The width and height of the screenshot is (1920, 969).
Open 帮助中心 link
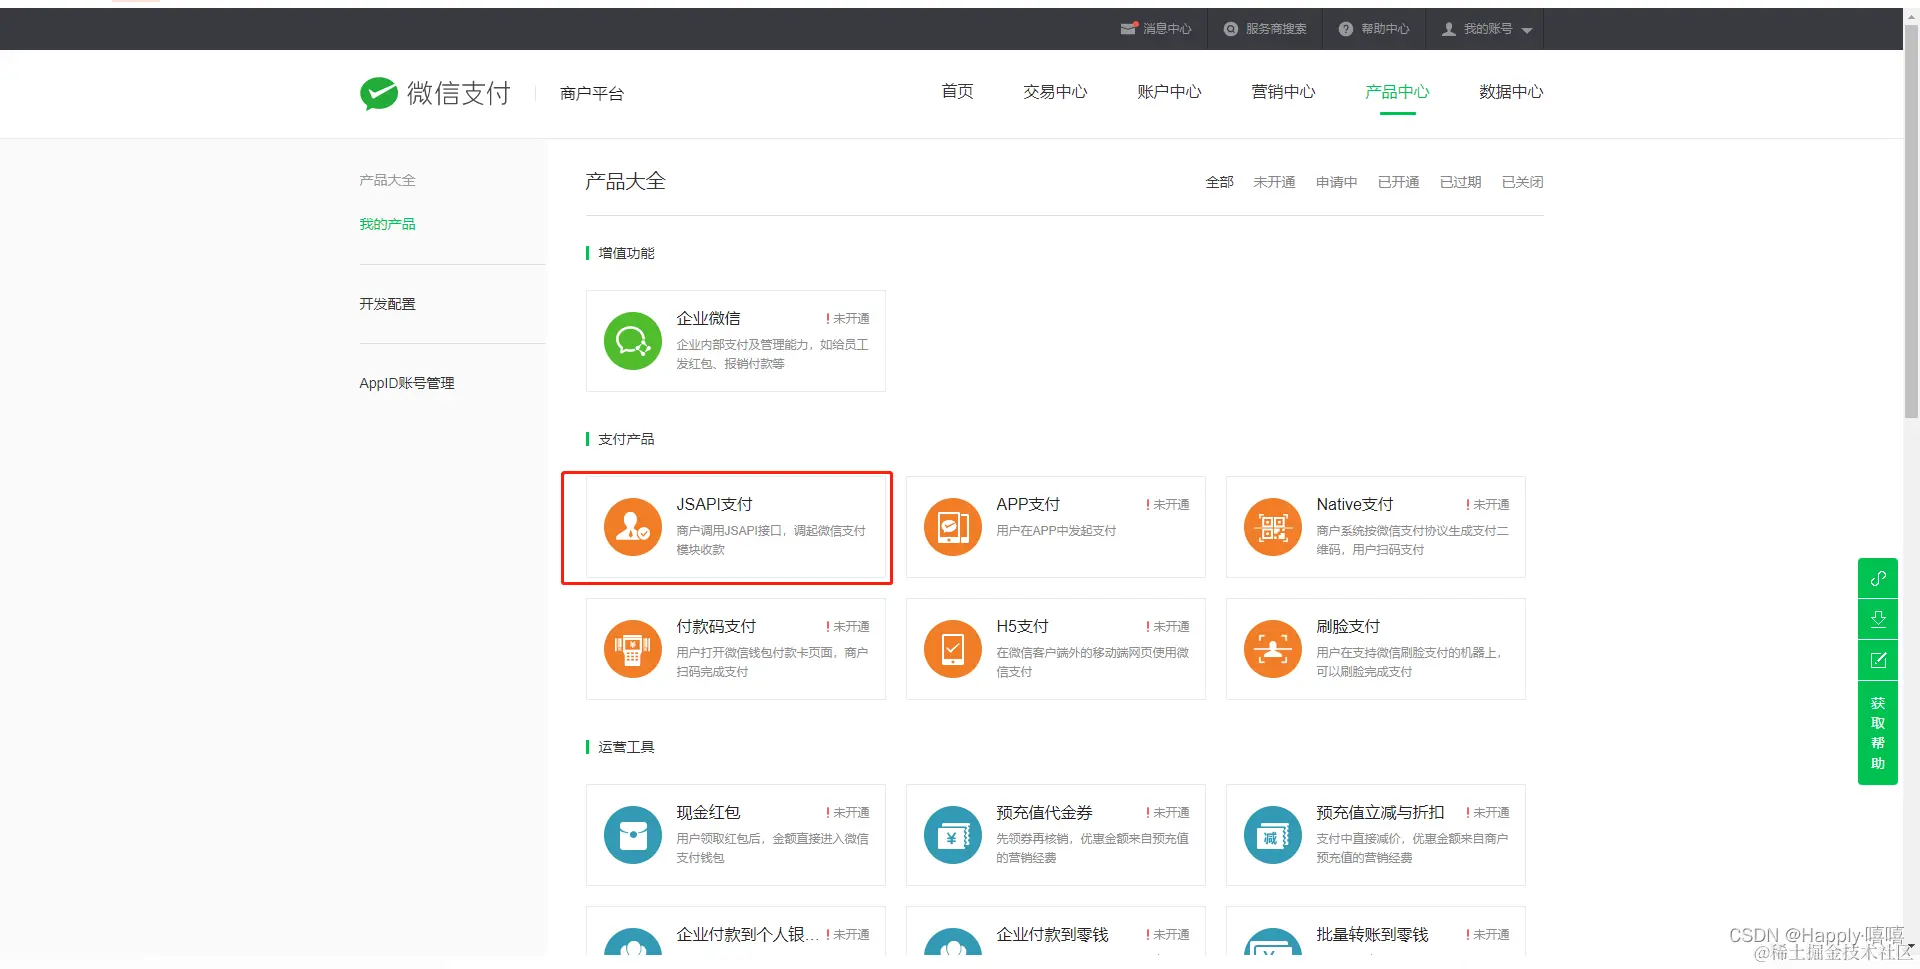[1385, 29]
